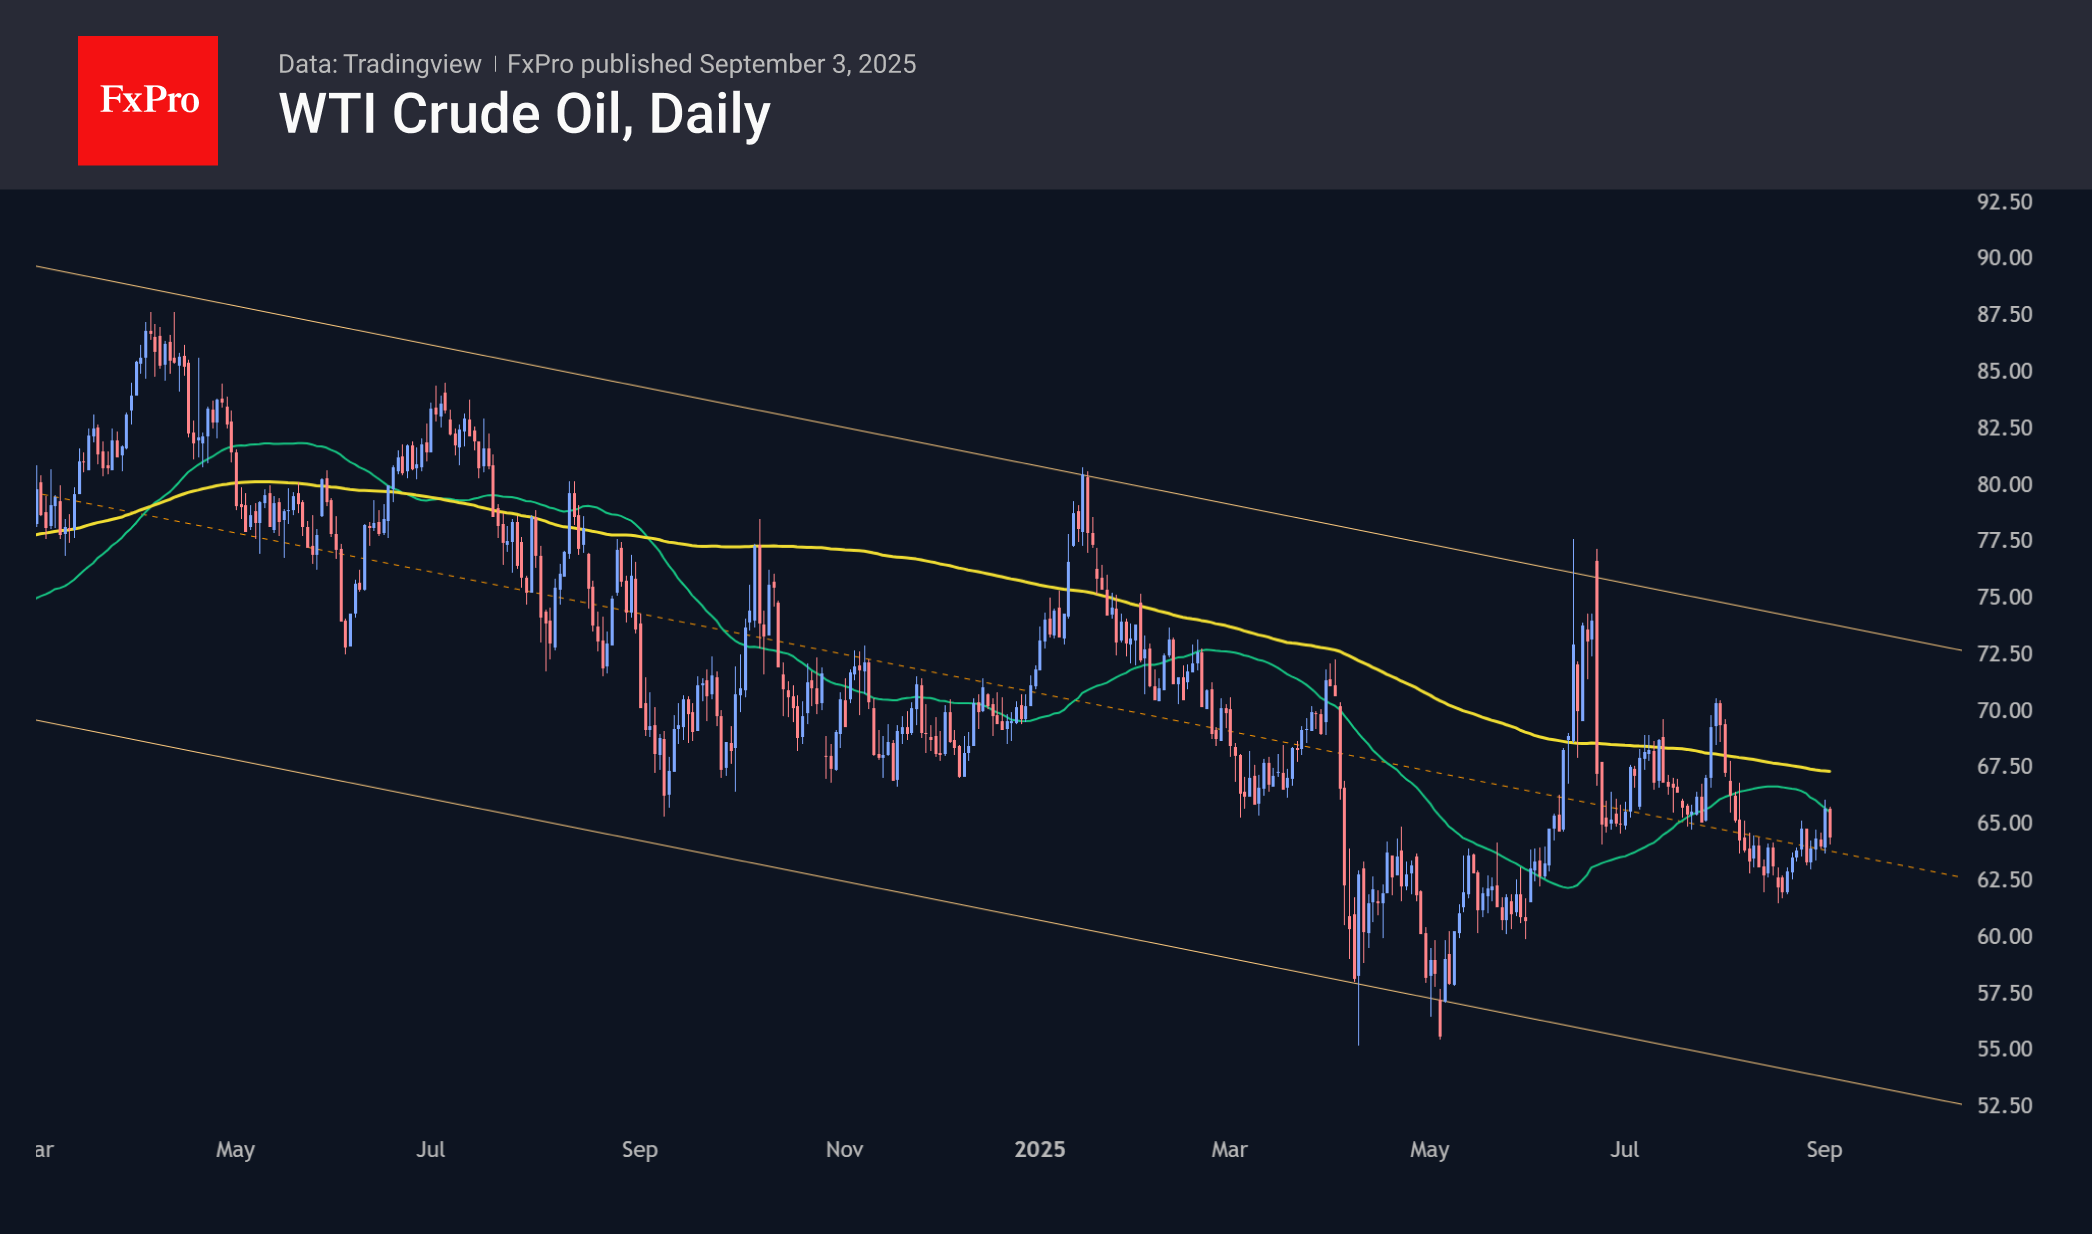Image resolution: width=2092 pixels, height=1234 pixels.
Task: Click the Mar label on time axis
Action: (x=1229, y=1149)
